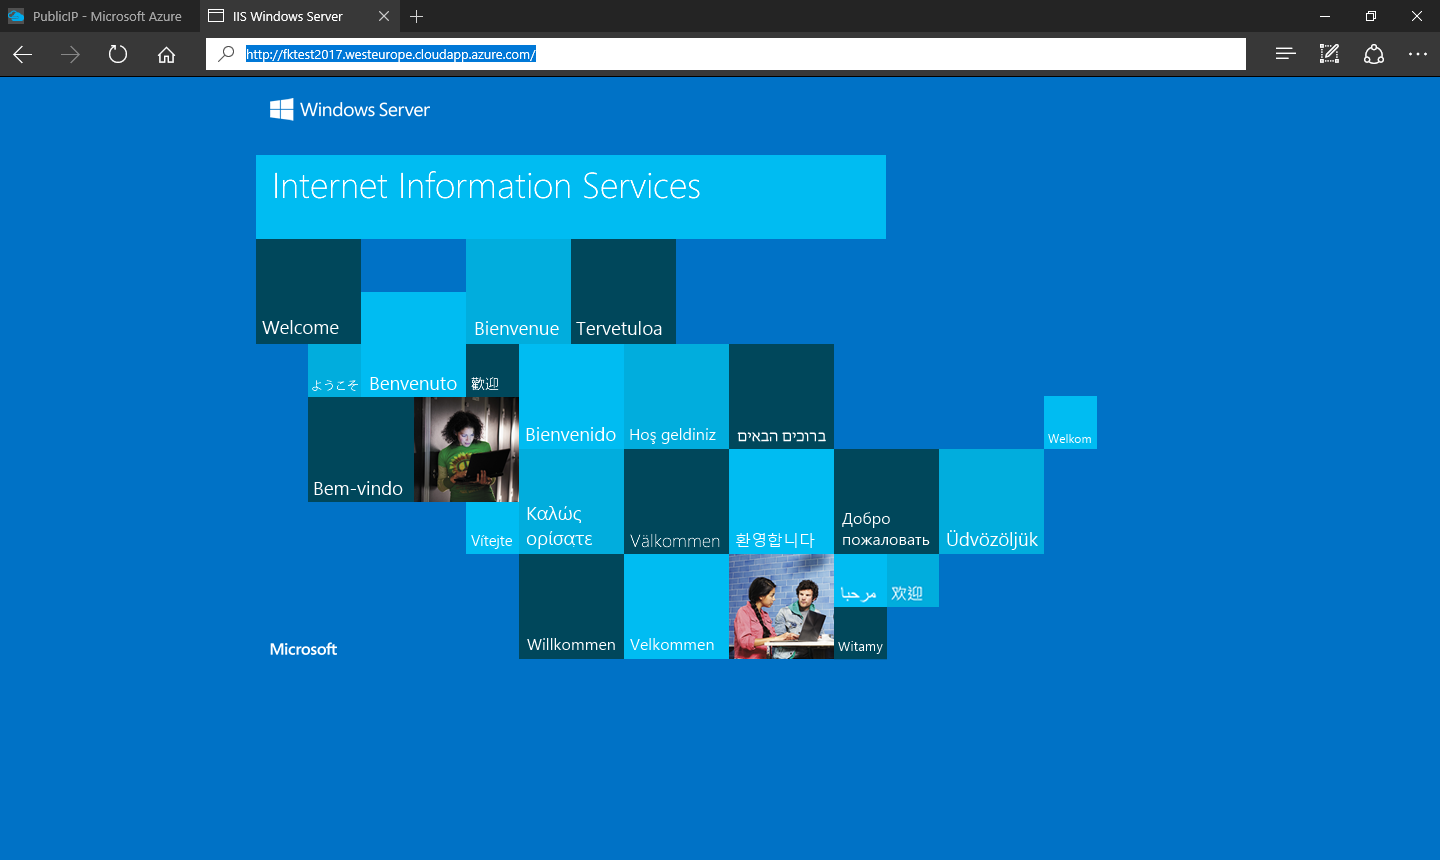Switch to PublicIP - Microsoft Azure tab
This screenshot has width=1440, height=860.
(100, 16)
